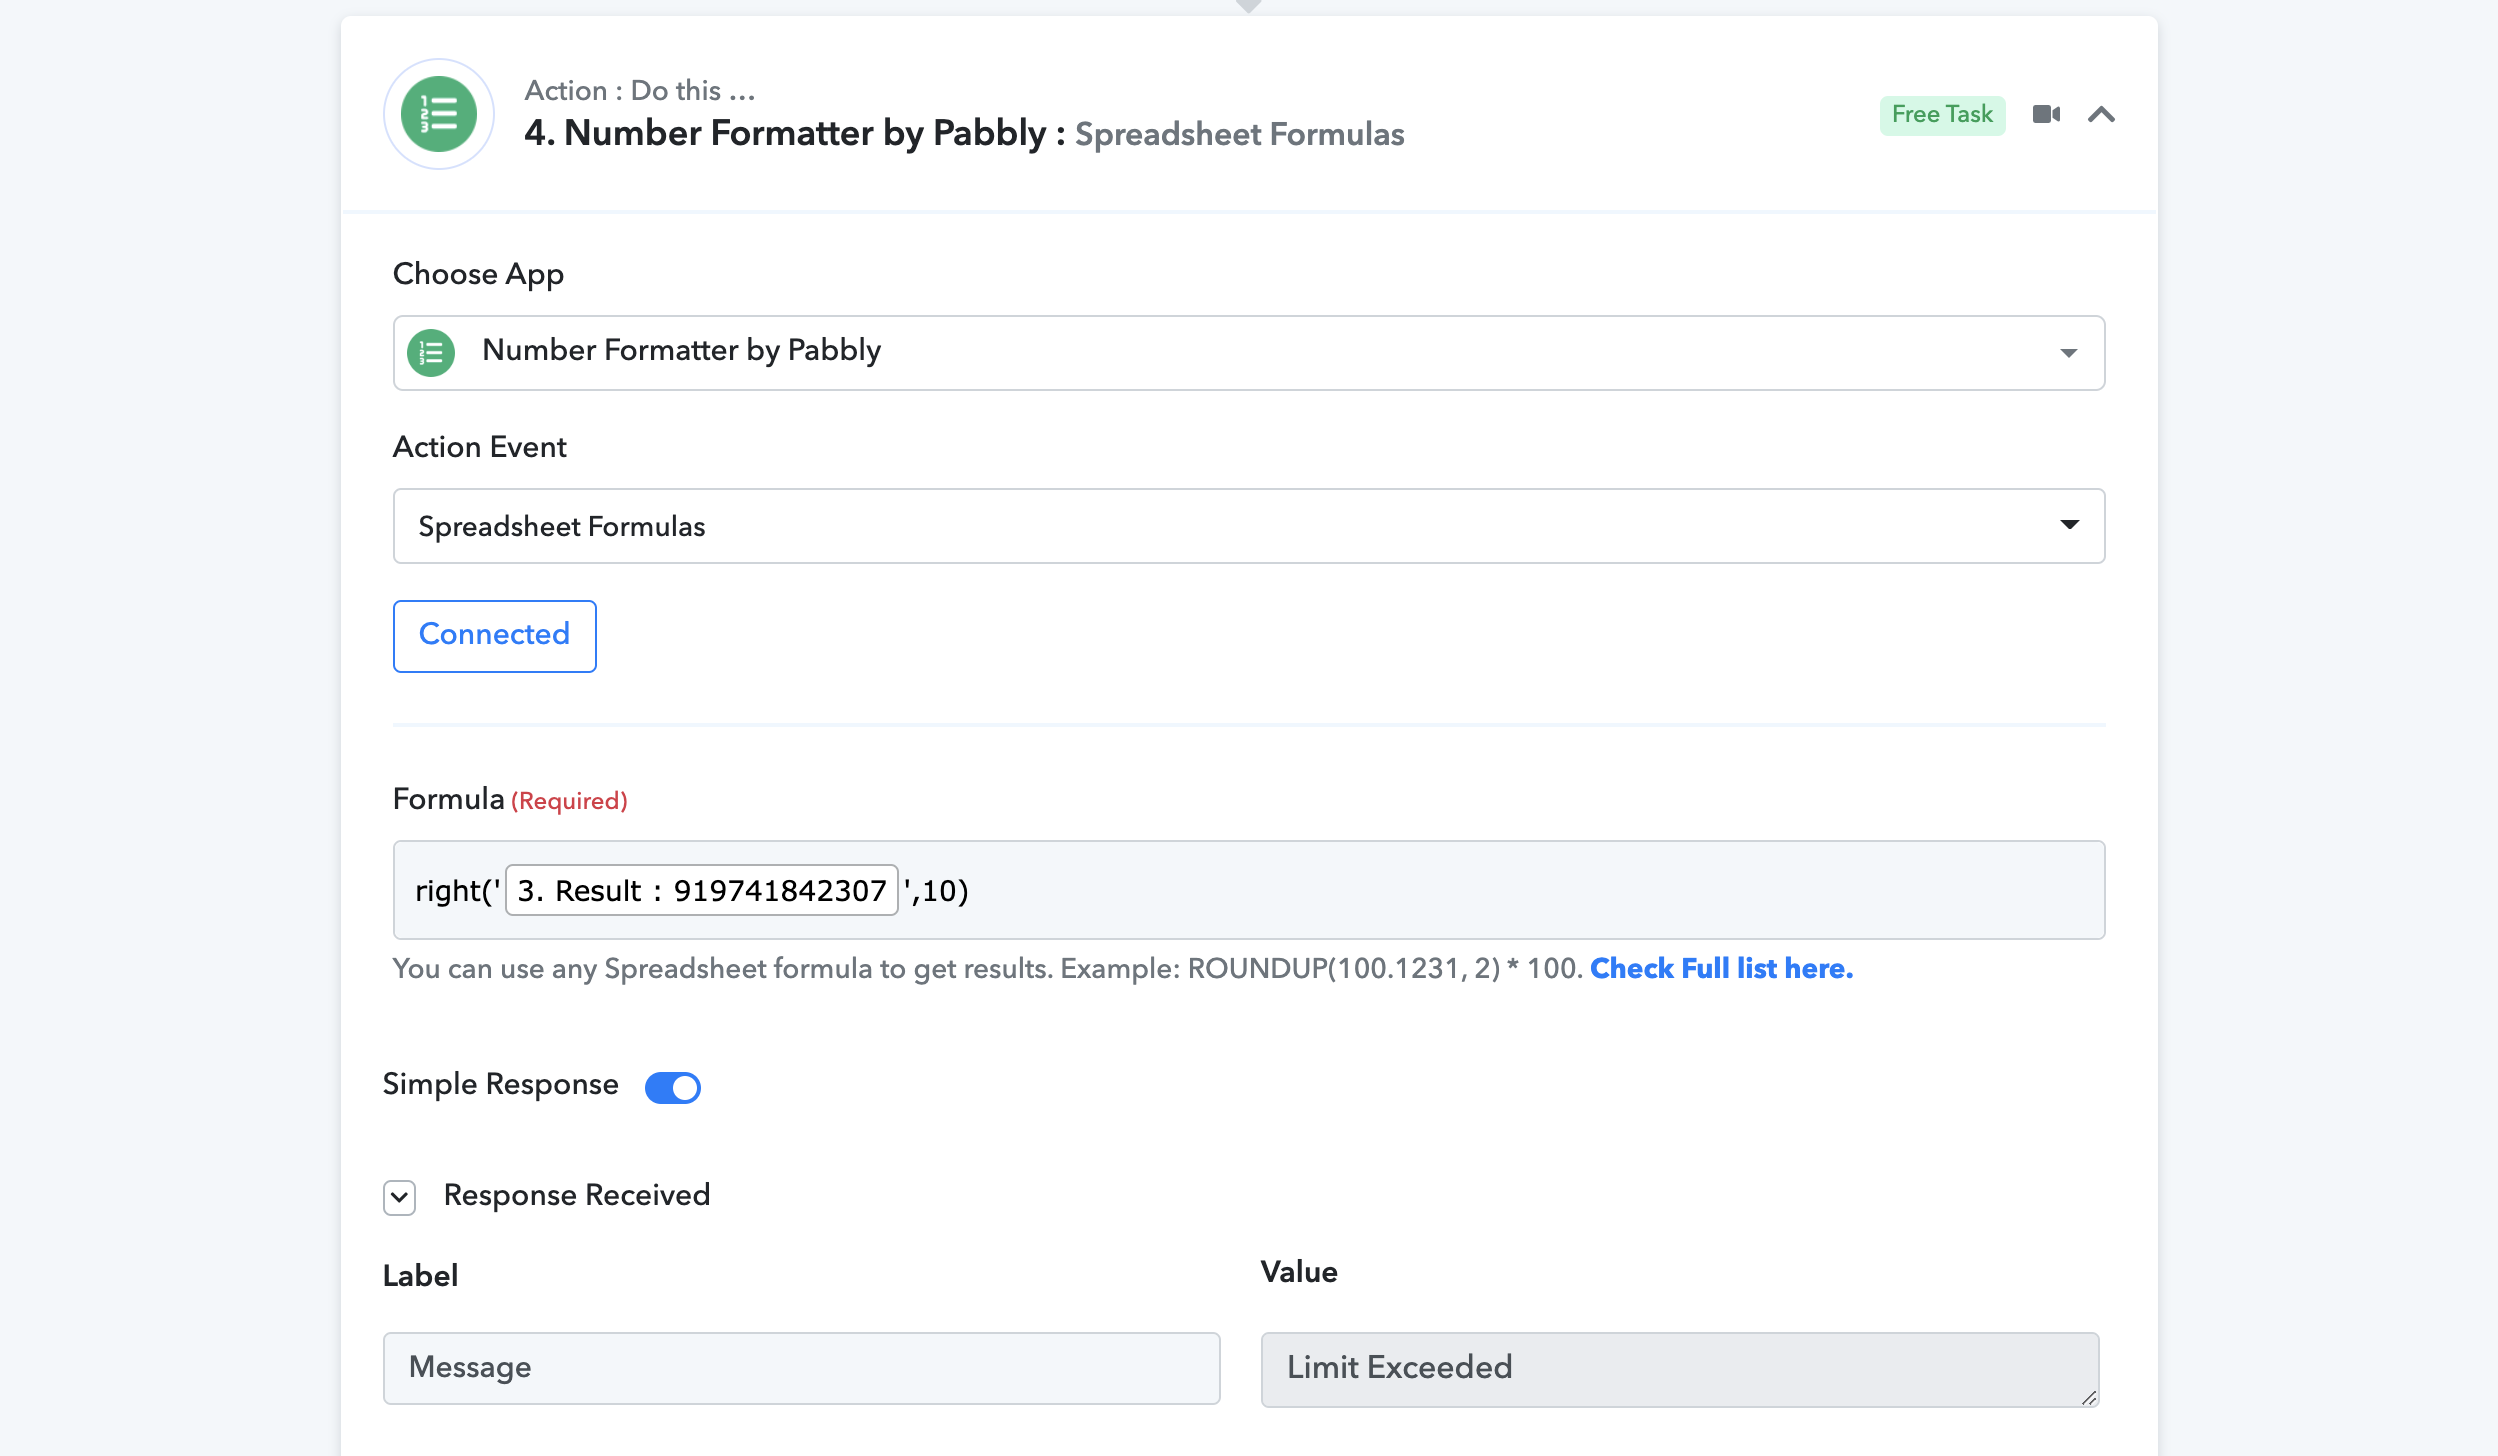Viewport: 2498px width, 1456px height.
Task: Click the 'Choose App' field label
Action: [x=478, y=274]
